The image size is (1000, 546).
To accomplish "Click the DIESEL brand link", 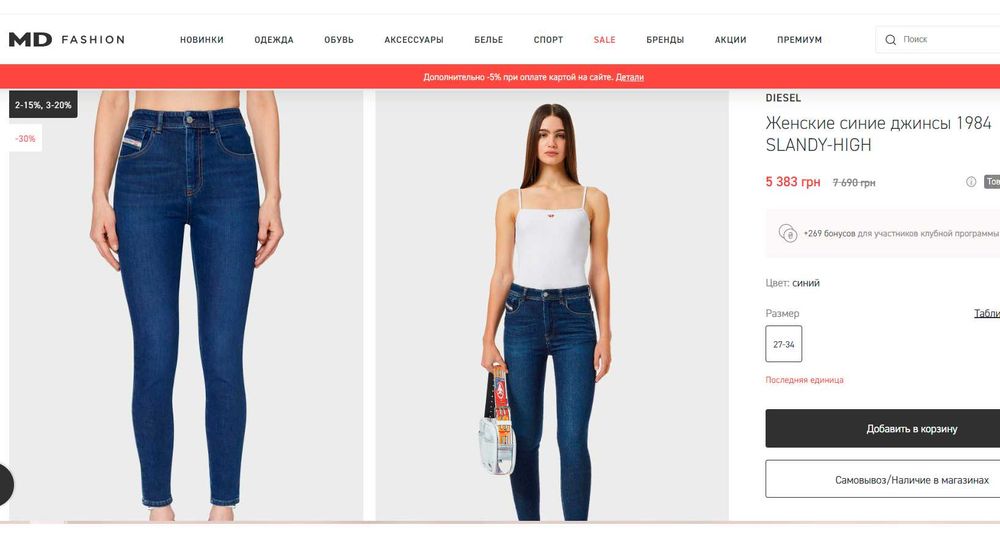I will (x=783, y=98).
